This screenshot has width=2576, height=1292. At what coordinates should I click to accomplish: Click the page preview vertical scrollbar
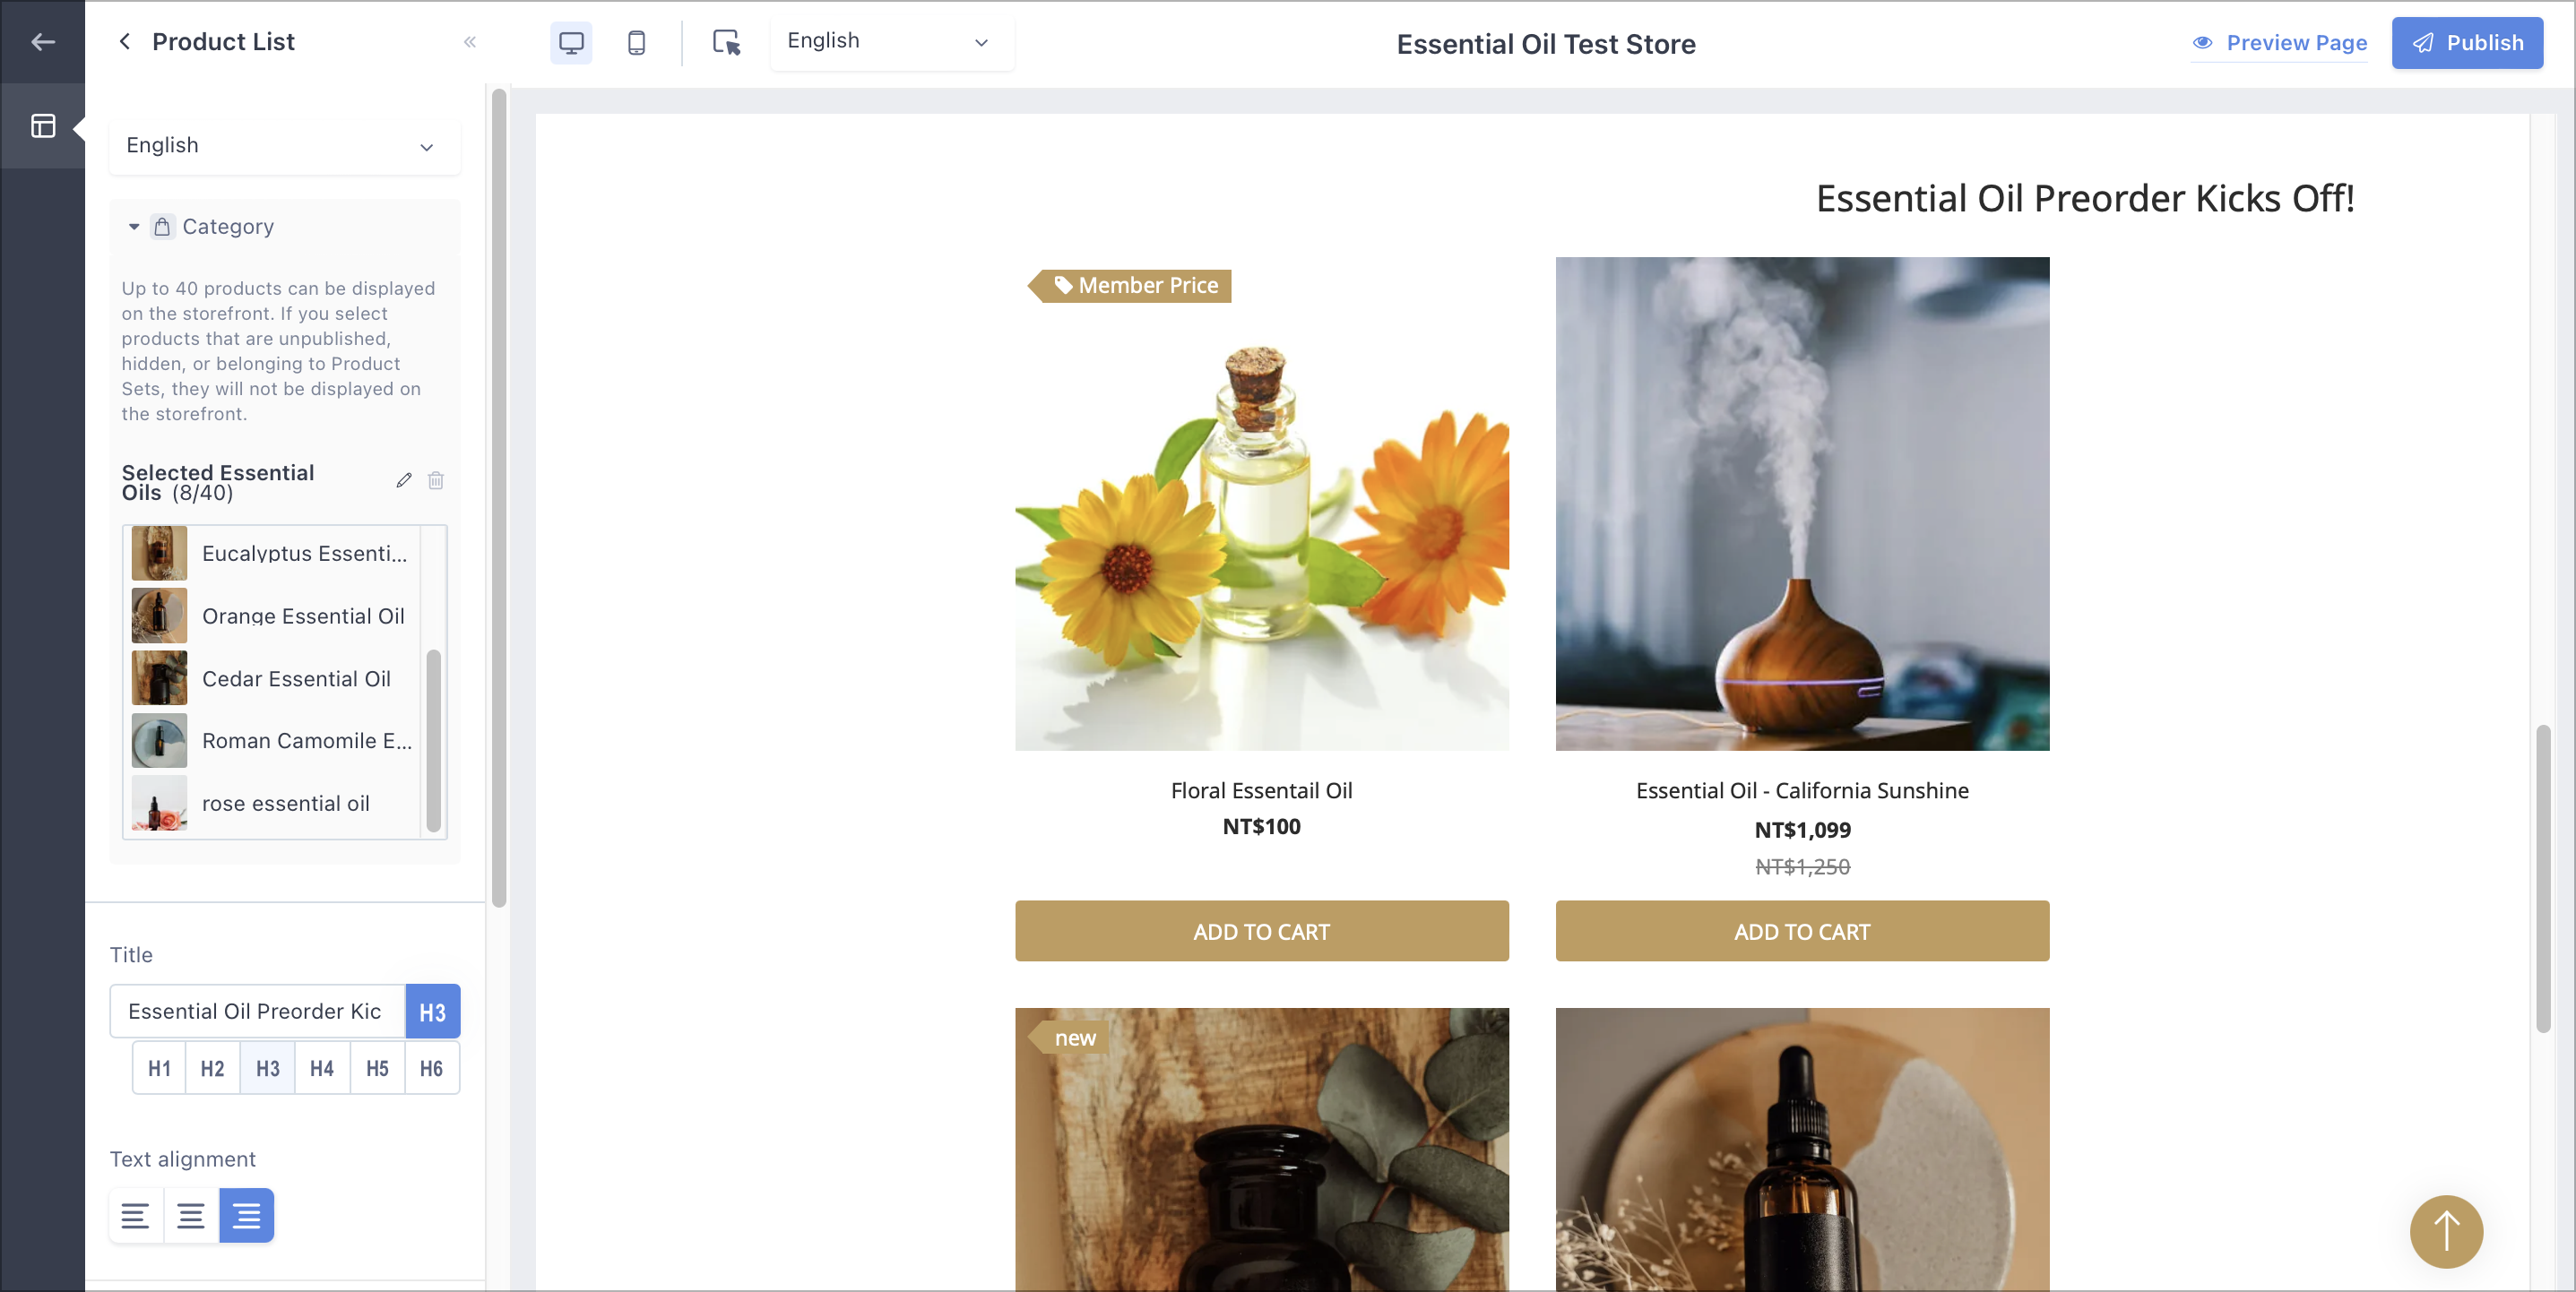[x=2542, y=880]
